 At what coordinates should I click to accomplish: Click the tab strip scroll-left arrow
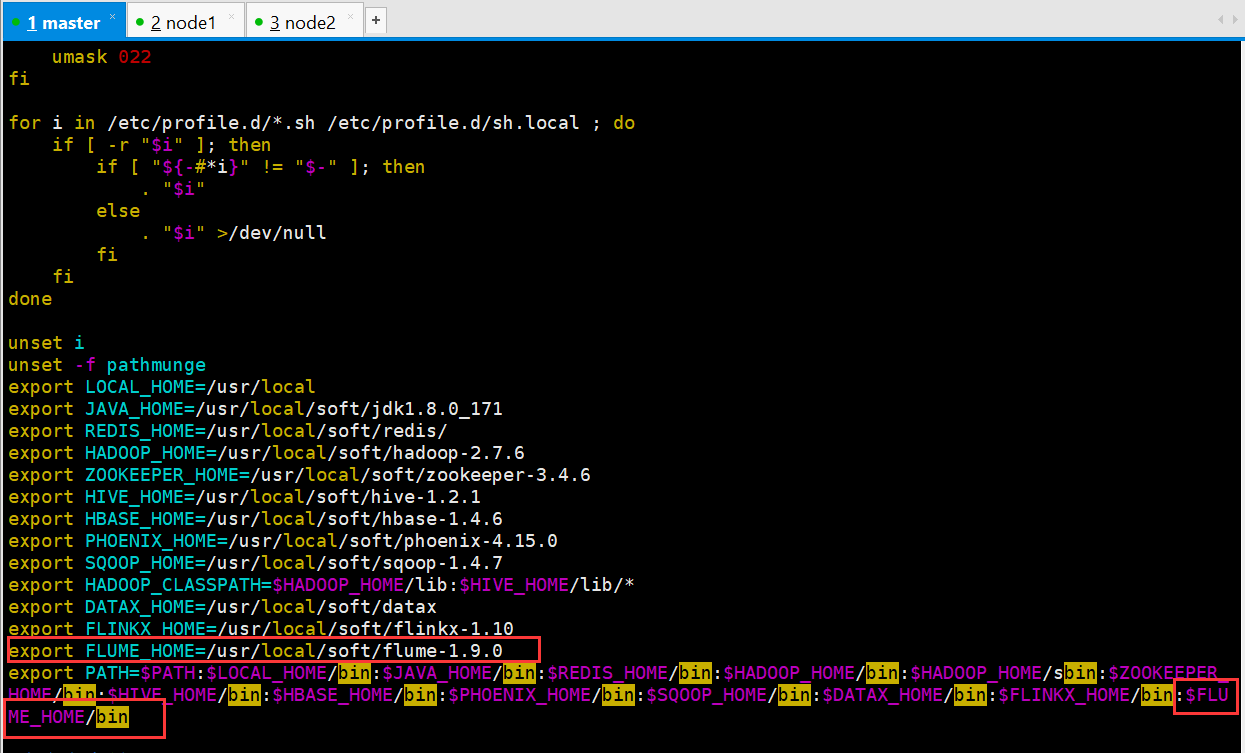1219,20
